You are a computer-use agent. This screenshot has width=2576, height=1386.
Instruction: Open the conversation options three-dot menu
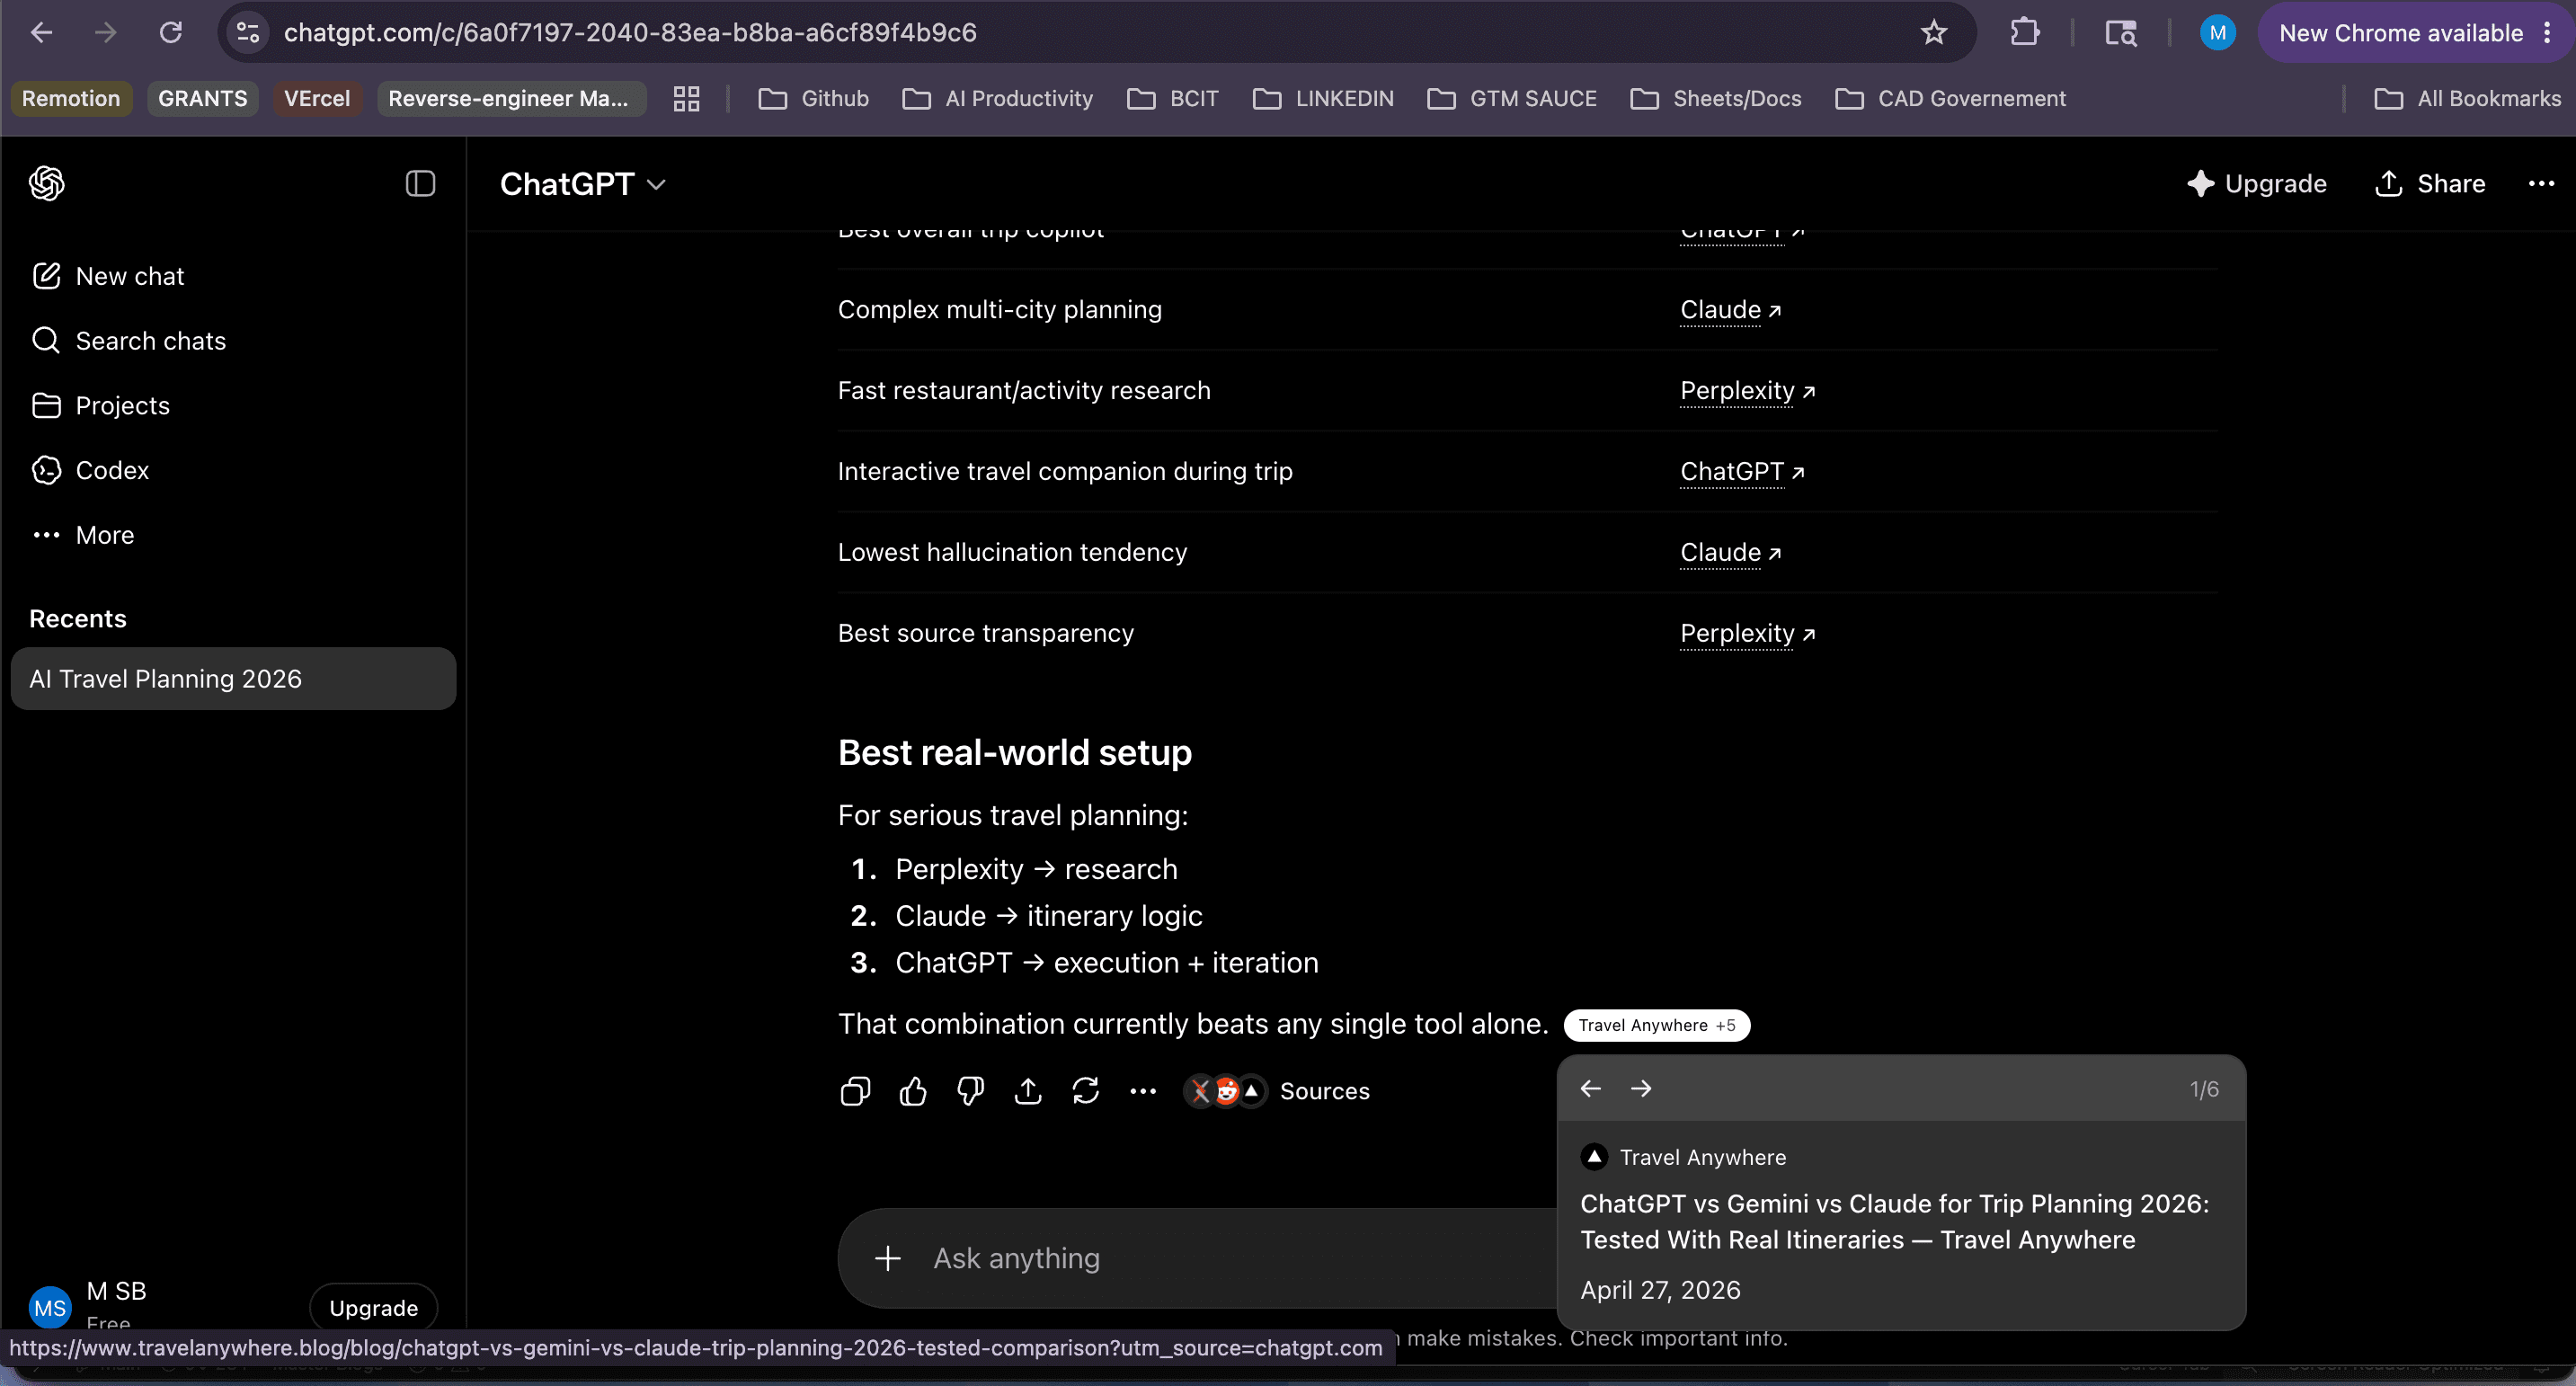(x=2541, y=184)
